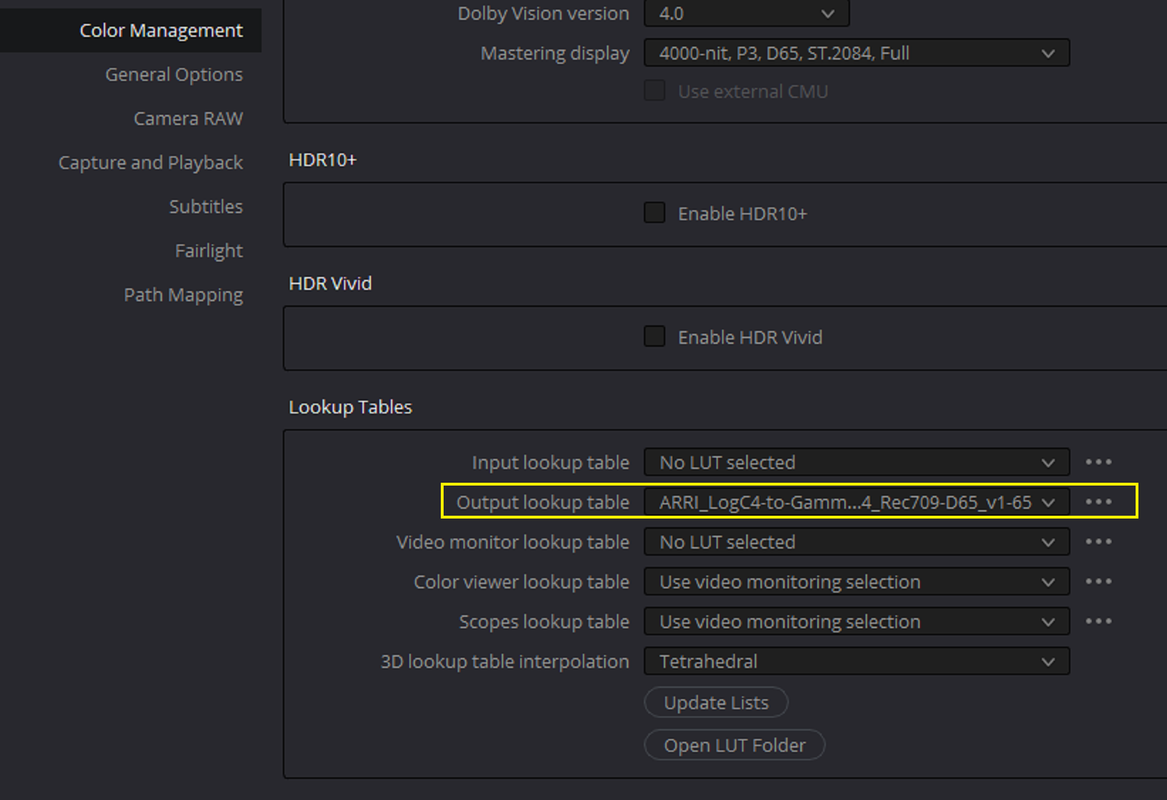Go to General Options settings

[x=173, y=74]
